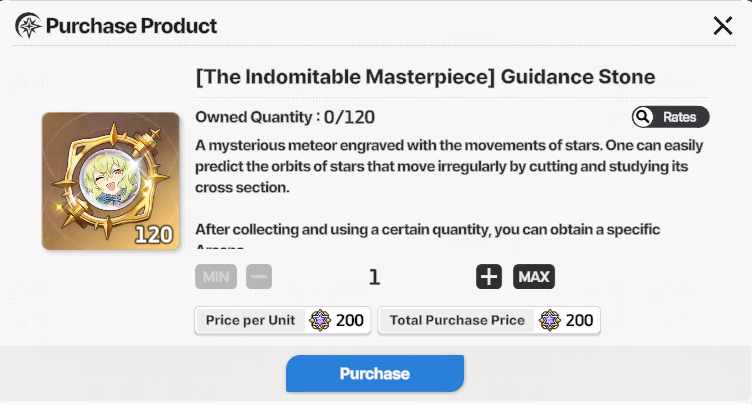Close the Purchase Product dialog
Viewport: 752px width, 404px height.
coord(723,26)
